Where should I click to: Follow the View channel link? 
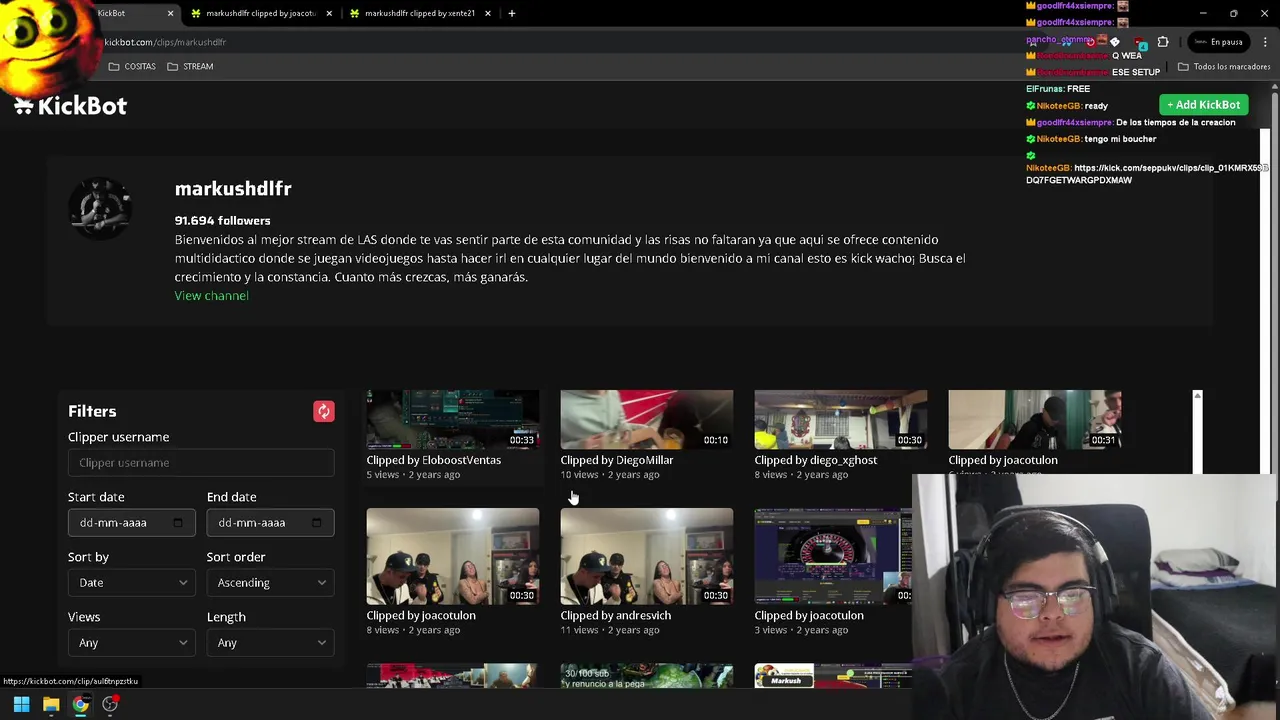click(x=211, y=296)
